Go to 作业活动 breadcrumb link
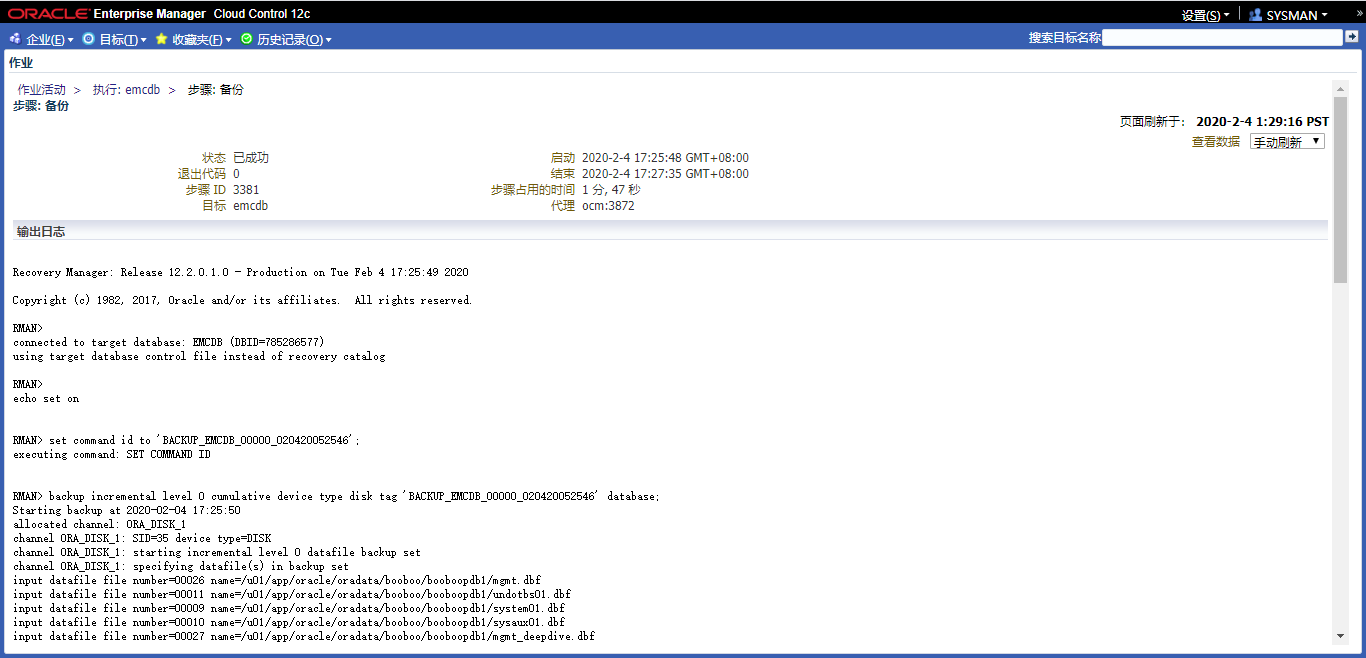This screenshot has height=658, width=1366. click(41, 90)
